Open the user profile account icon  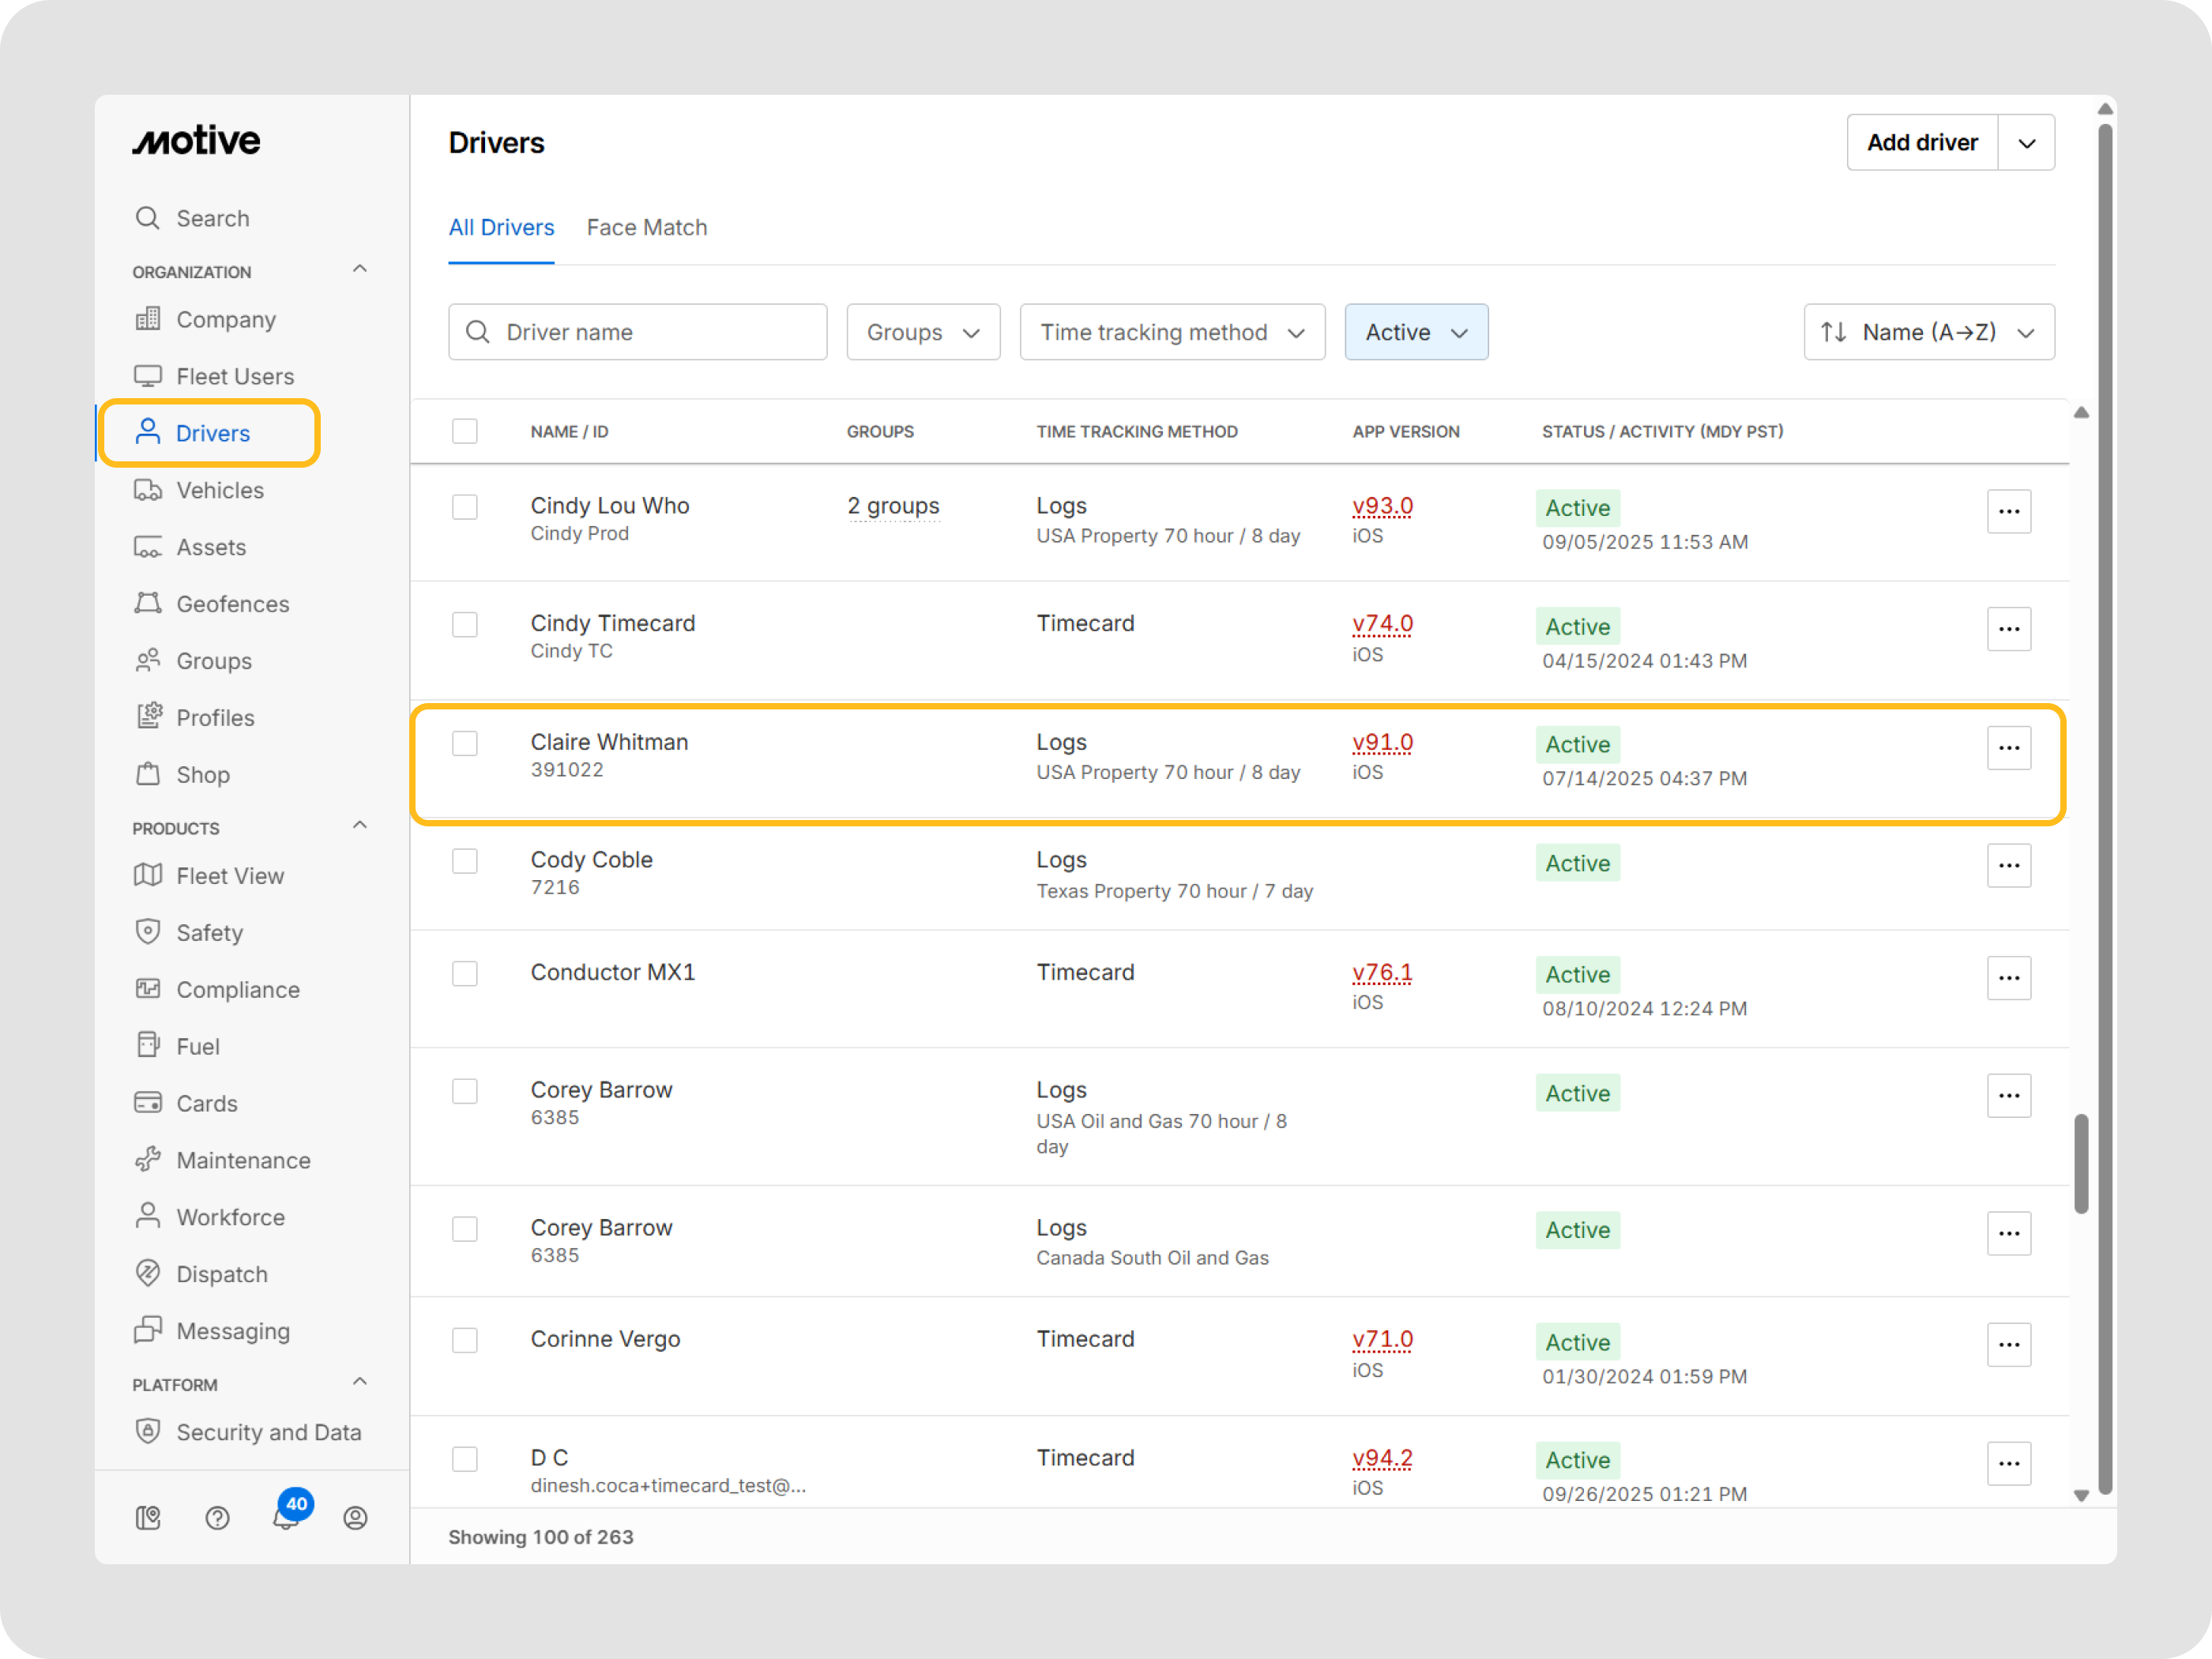(355, 1518)
